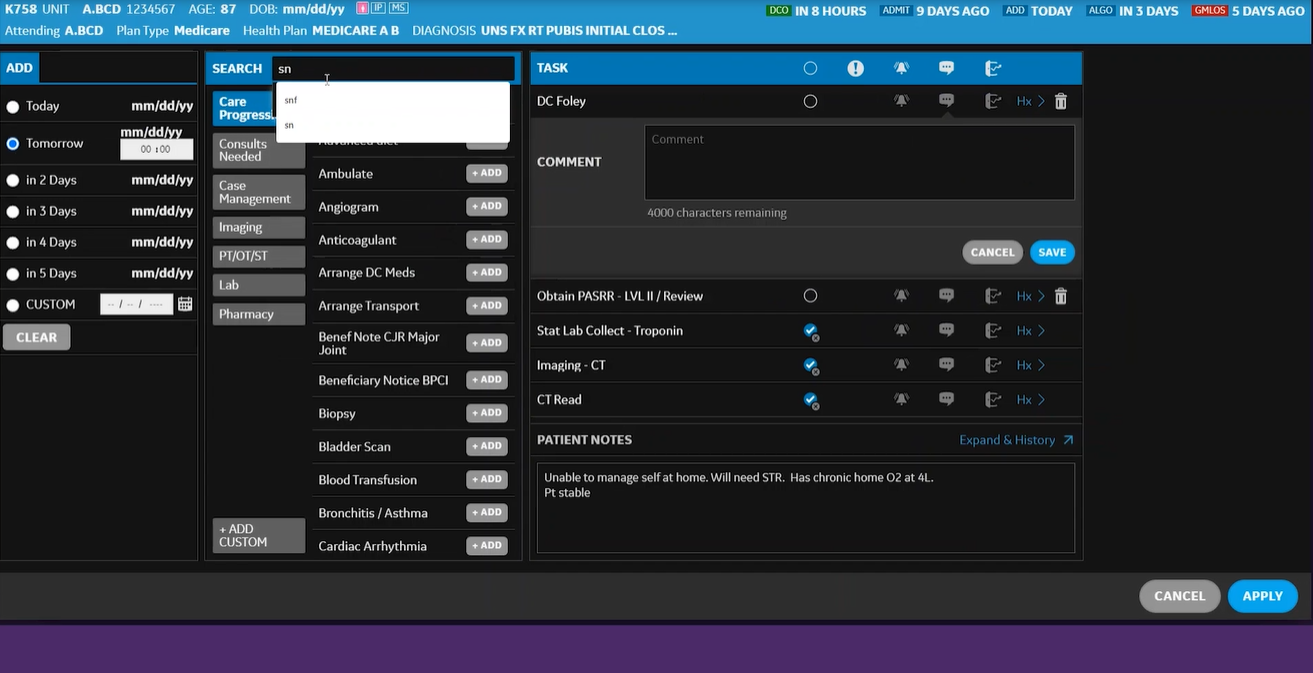Select the Tomorrow scheduling radio button
This screenshot has width=1313, height=673.
[11, 142]
